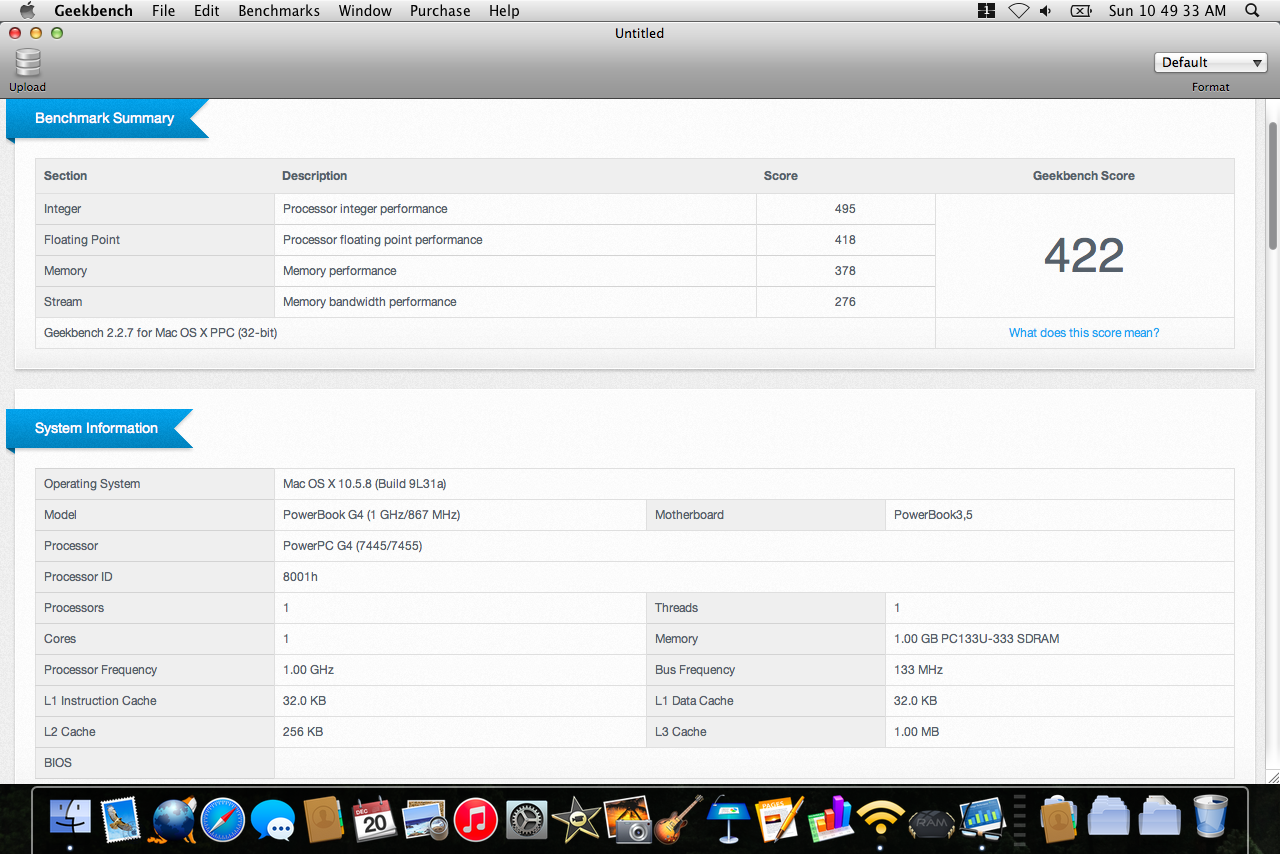Open the Apple menu
1280x854 pixels.
(x=27, y=10)
